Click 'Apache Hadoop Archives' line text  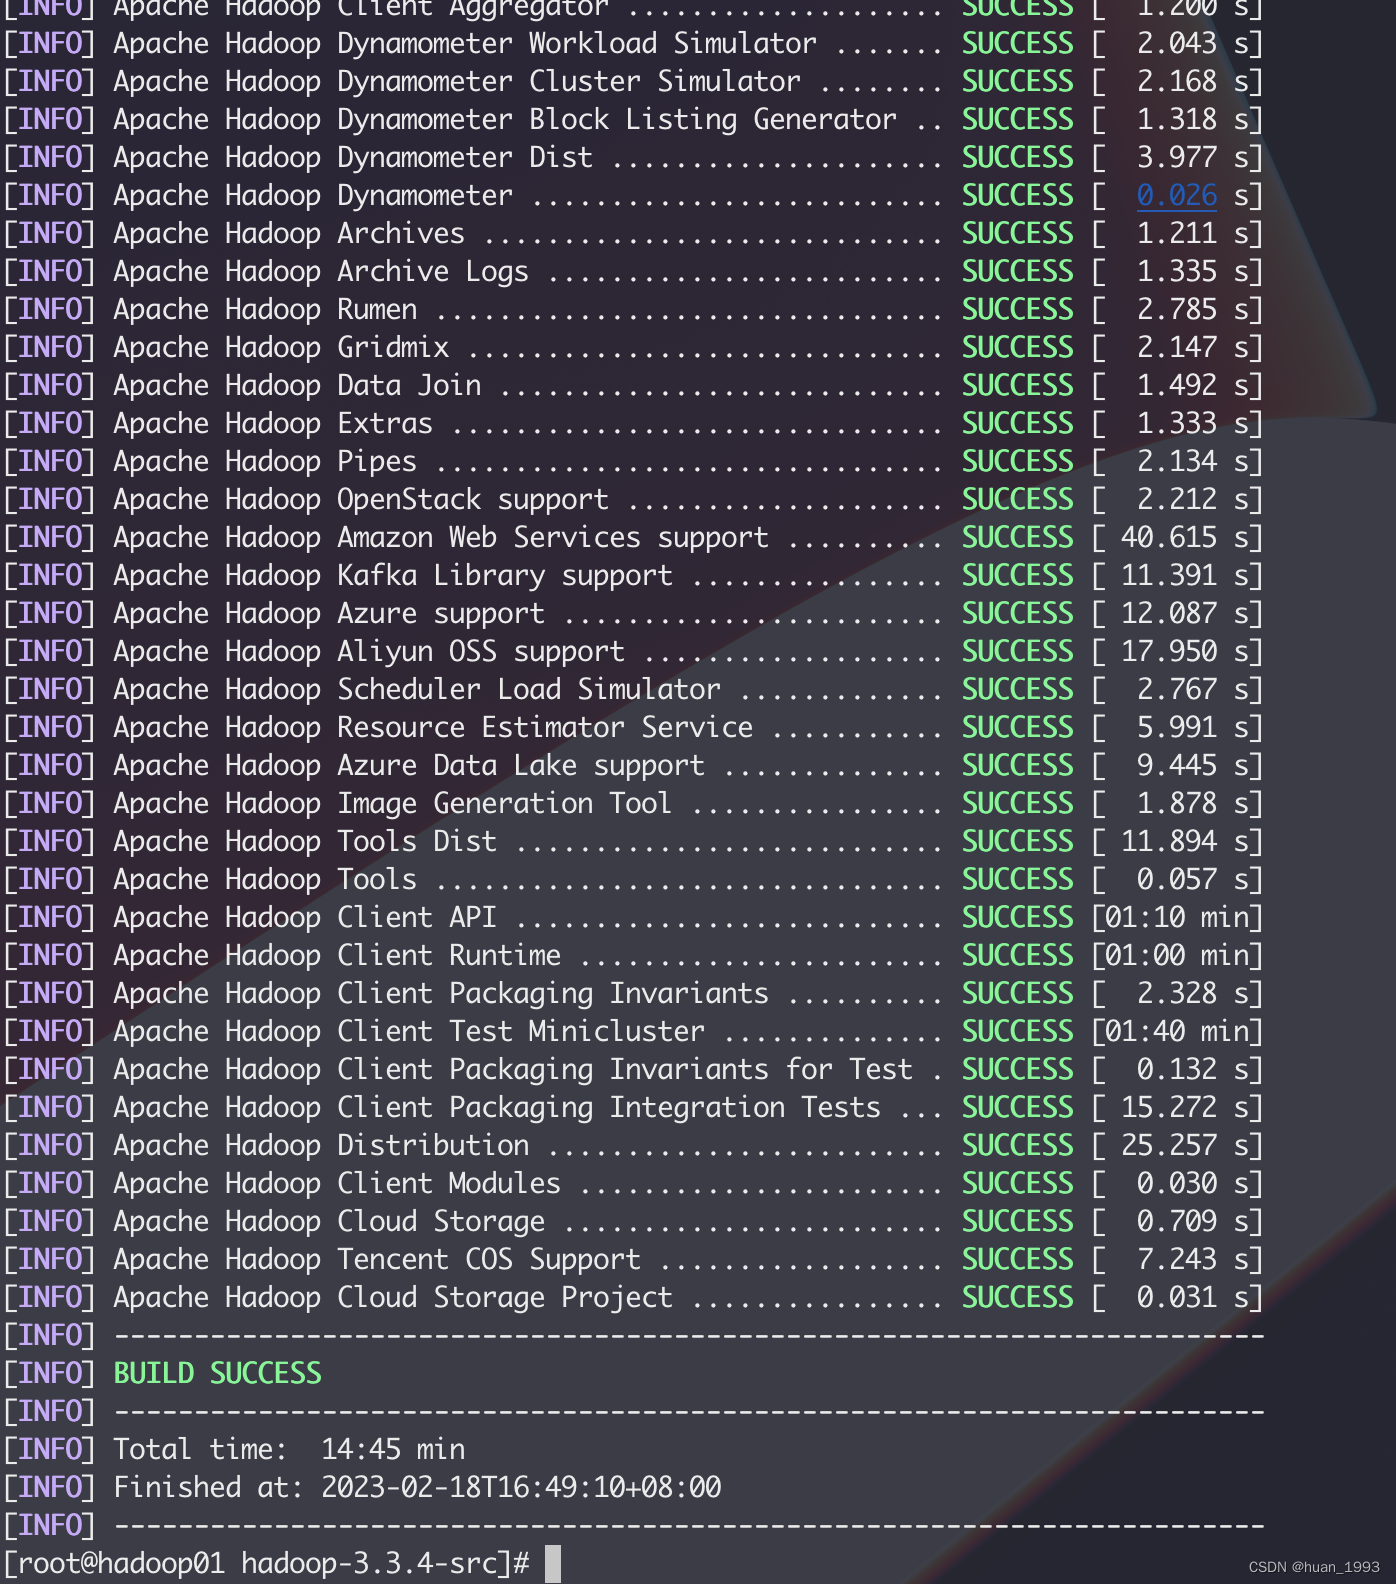tap(289, 233)
